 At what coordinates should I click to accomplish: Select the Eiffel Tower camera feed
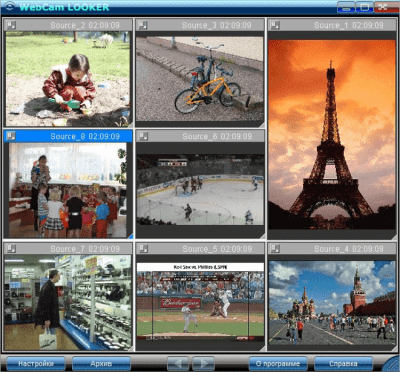pos(332,134)
